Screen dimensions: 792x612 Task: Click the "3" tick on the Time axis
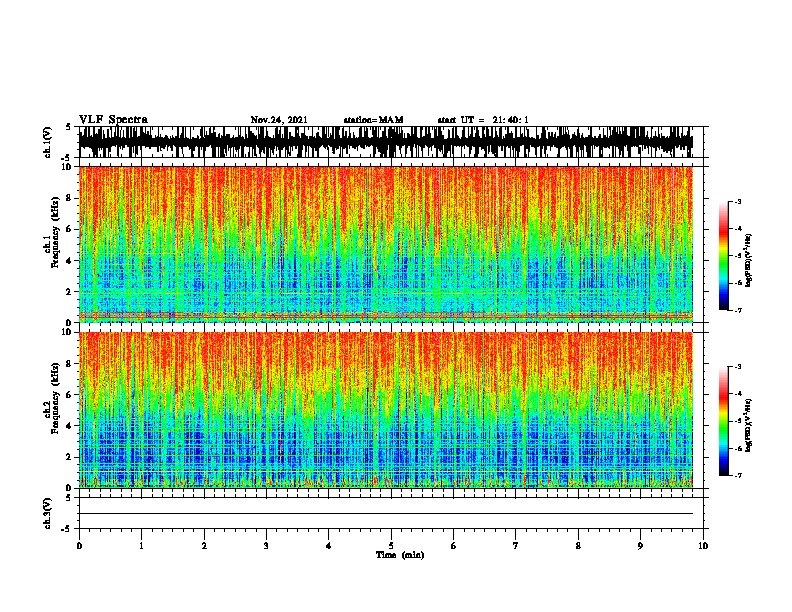pos(266,546)
